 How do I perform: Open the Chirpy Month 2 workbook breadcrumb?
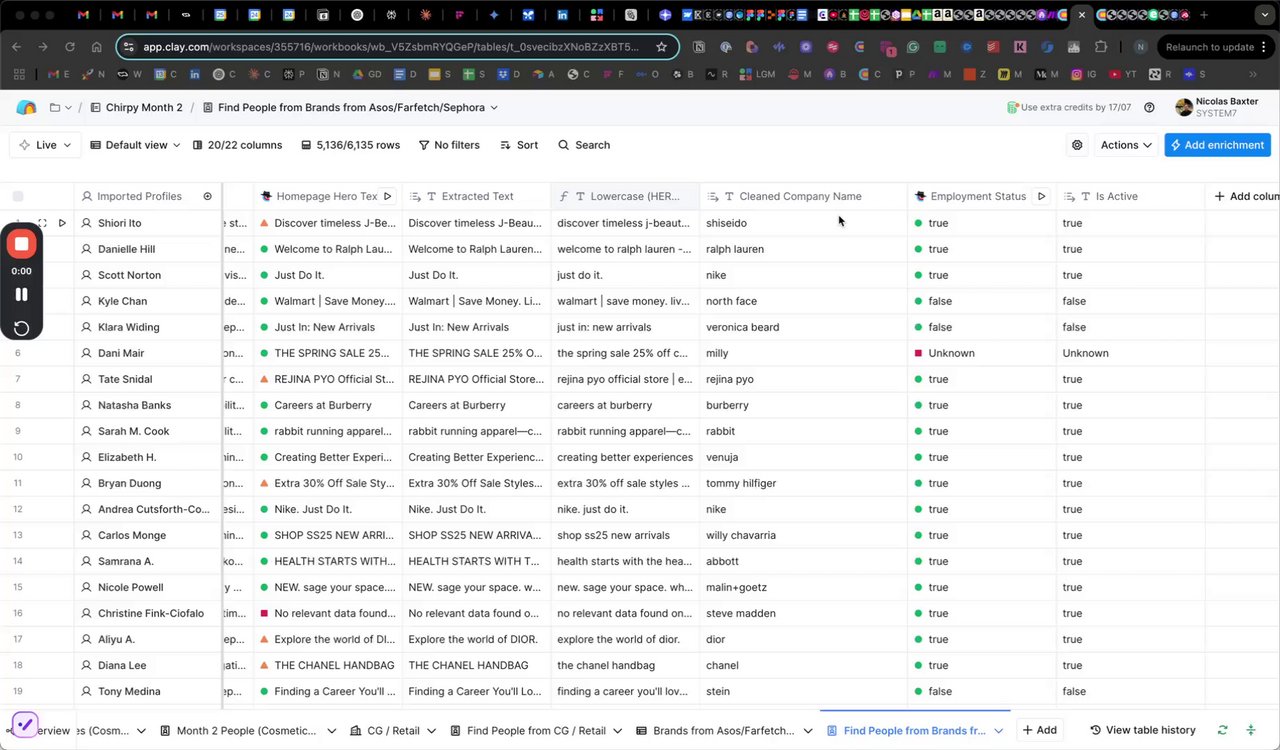[136, 108]
